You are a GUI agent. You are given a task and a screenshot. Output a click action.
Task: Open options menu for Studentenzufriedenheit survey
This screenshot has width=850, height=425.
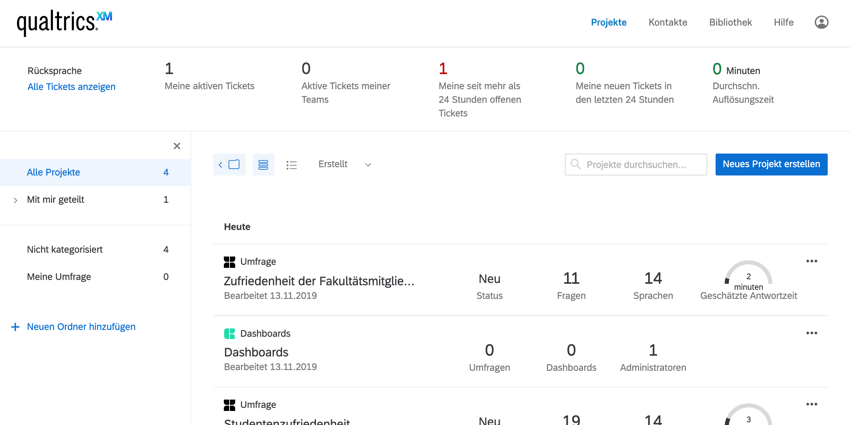812,404
